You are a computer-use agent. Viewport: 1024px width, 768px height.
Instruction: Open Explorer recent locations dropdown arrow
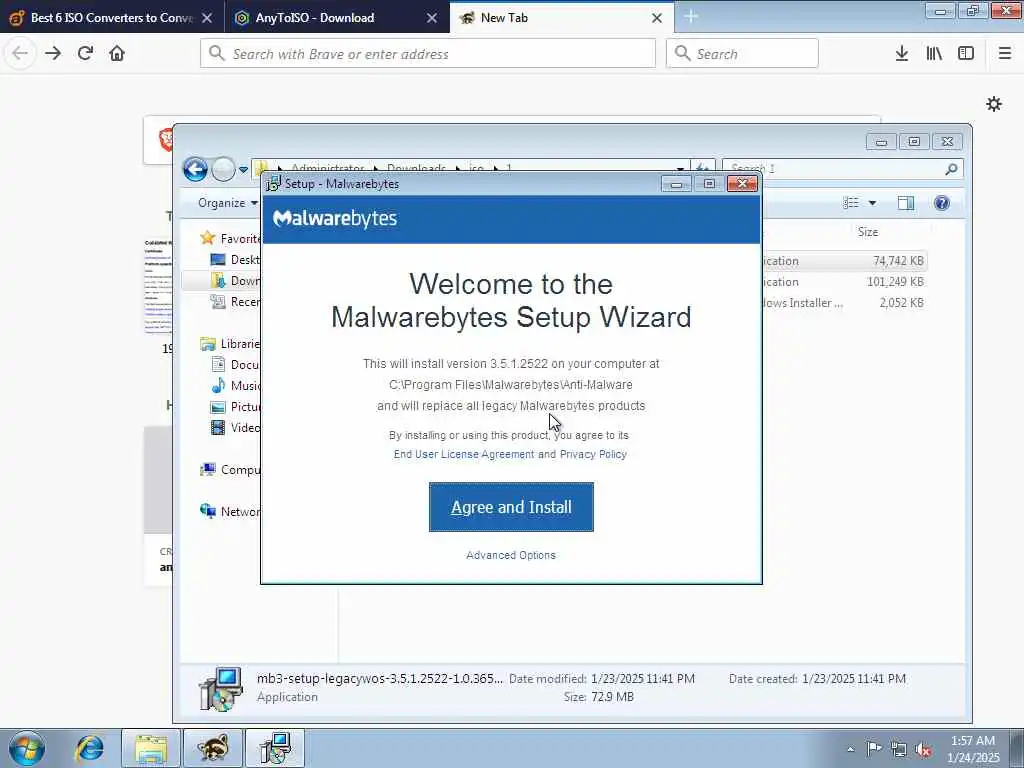[243, 169]
